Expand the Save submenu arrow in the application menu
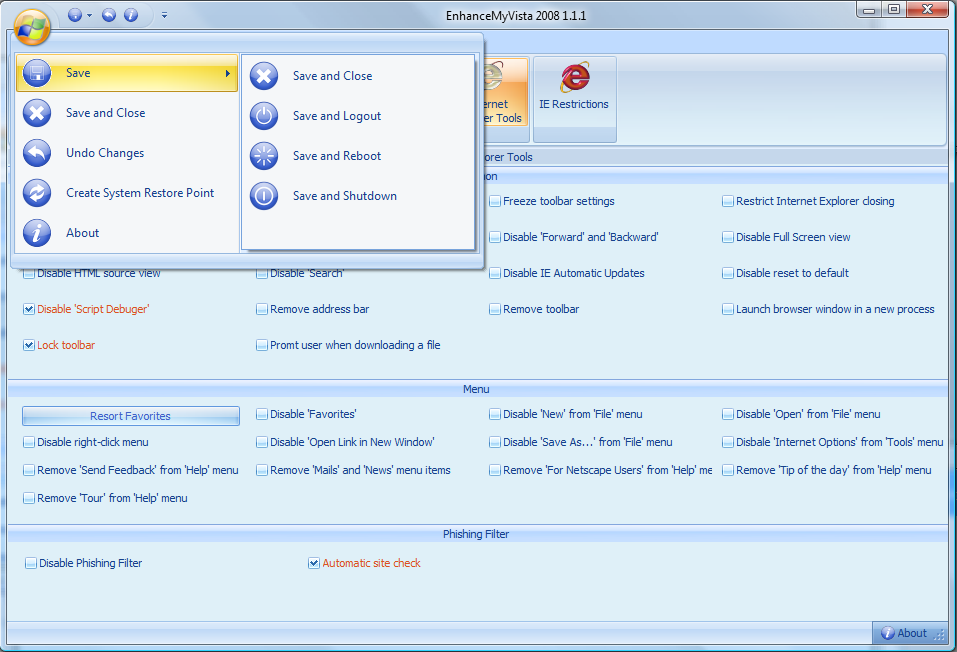 (x=228, y=73)
